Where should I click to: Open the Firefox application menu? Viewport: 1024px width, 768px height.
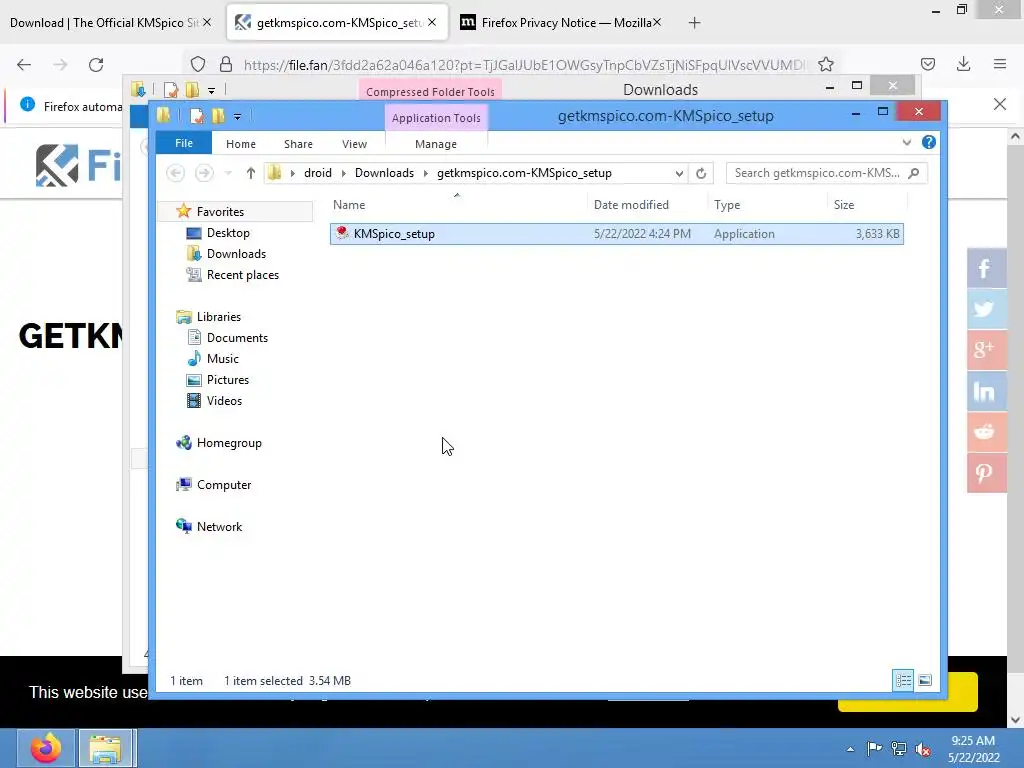click(x=1000, y=64)
